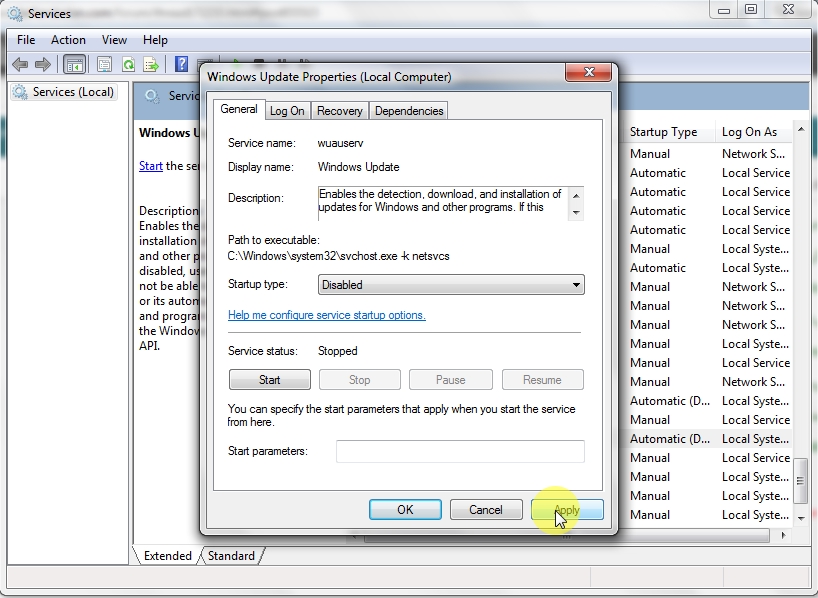Click the Pause button in the dialog
818x598 pixels.
point(451,379)
